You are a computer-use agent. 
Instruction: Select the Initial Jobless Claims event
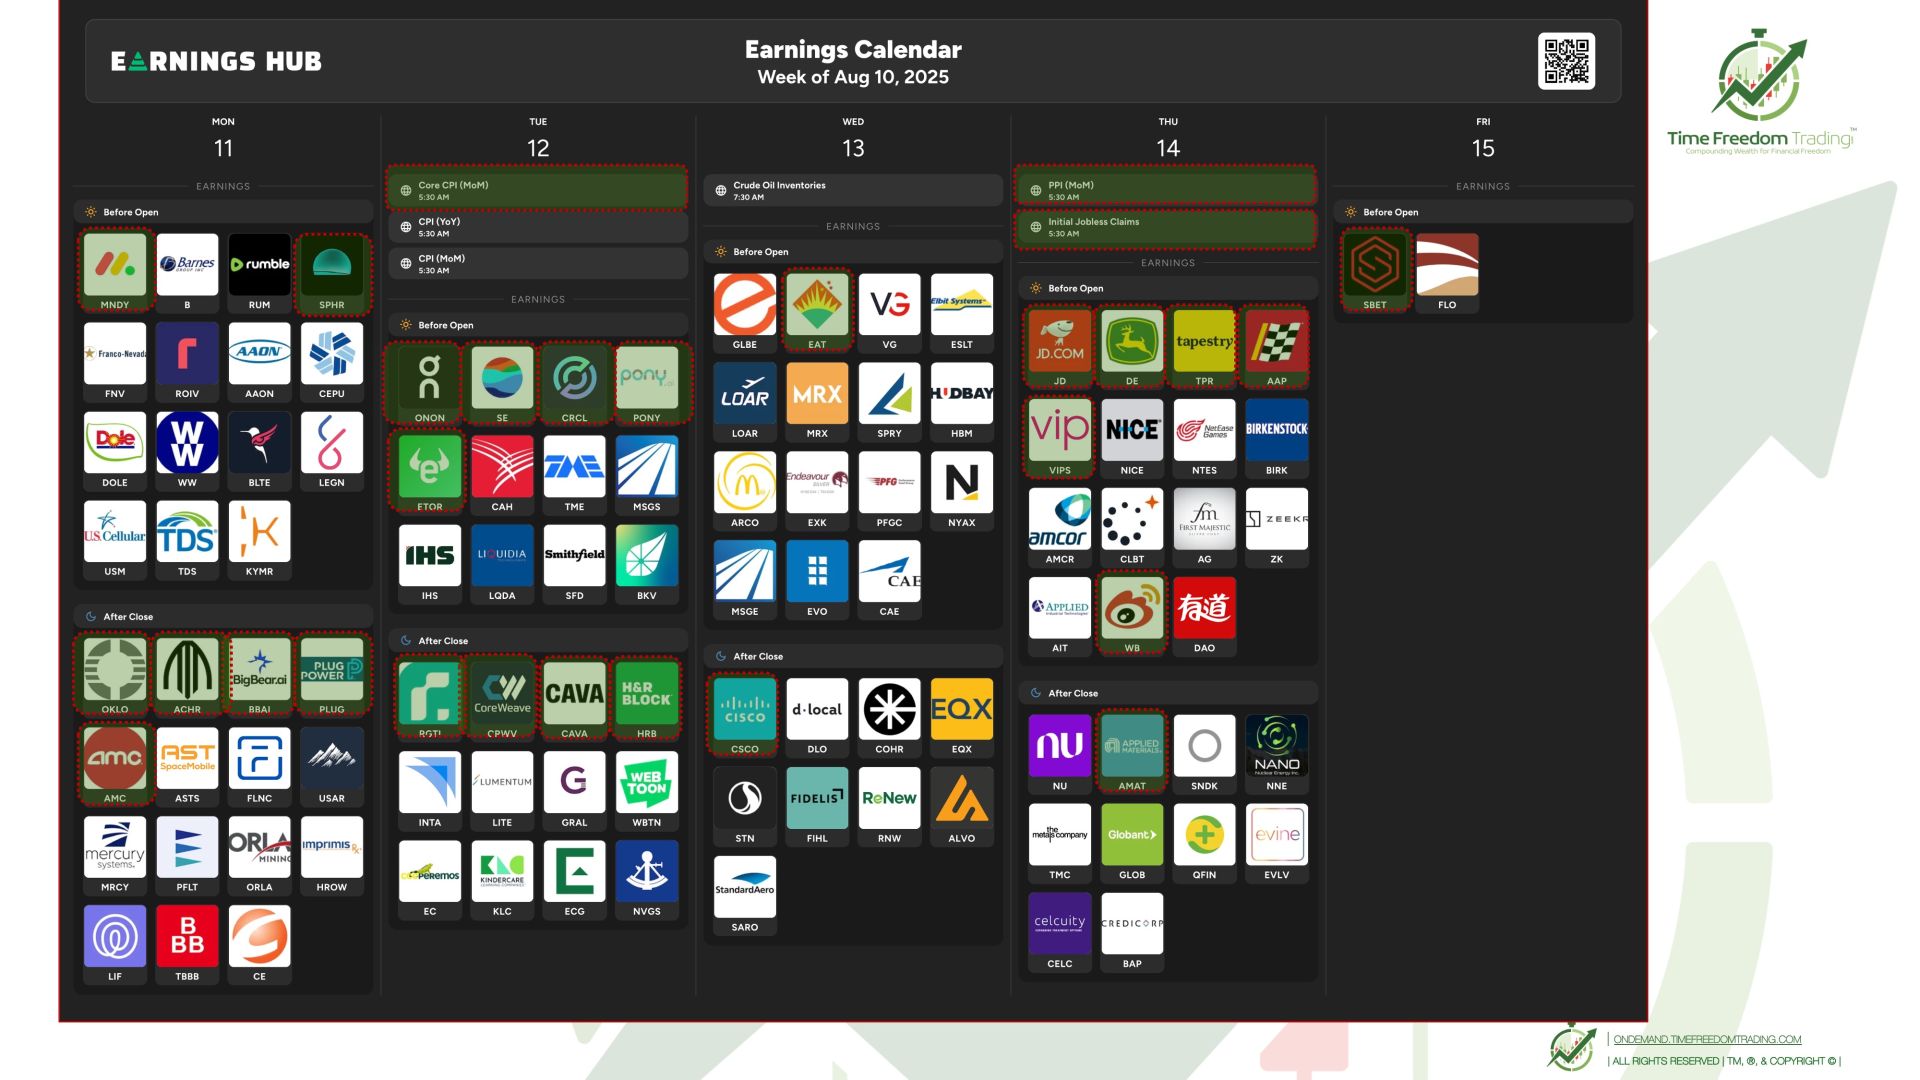click(x=1167, y=227)
